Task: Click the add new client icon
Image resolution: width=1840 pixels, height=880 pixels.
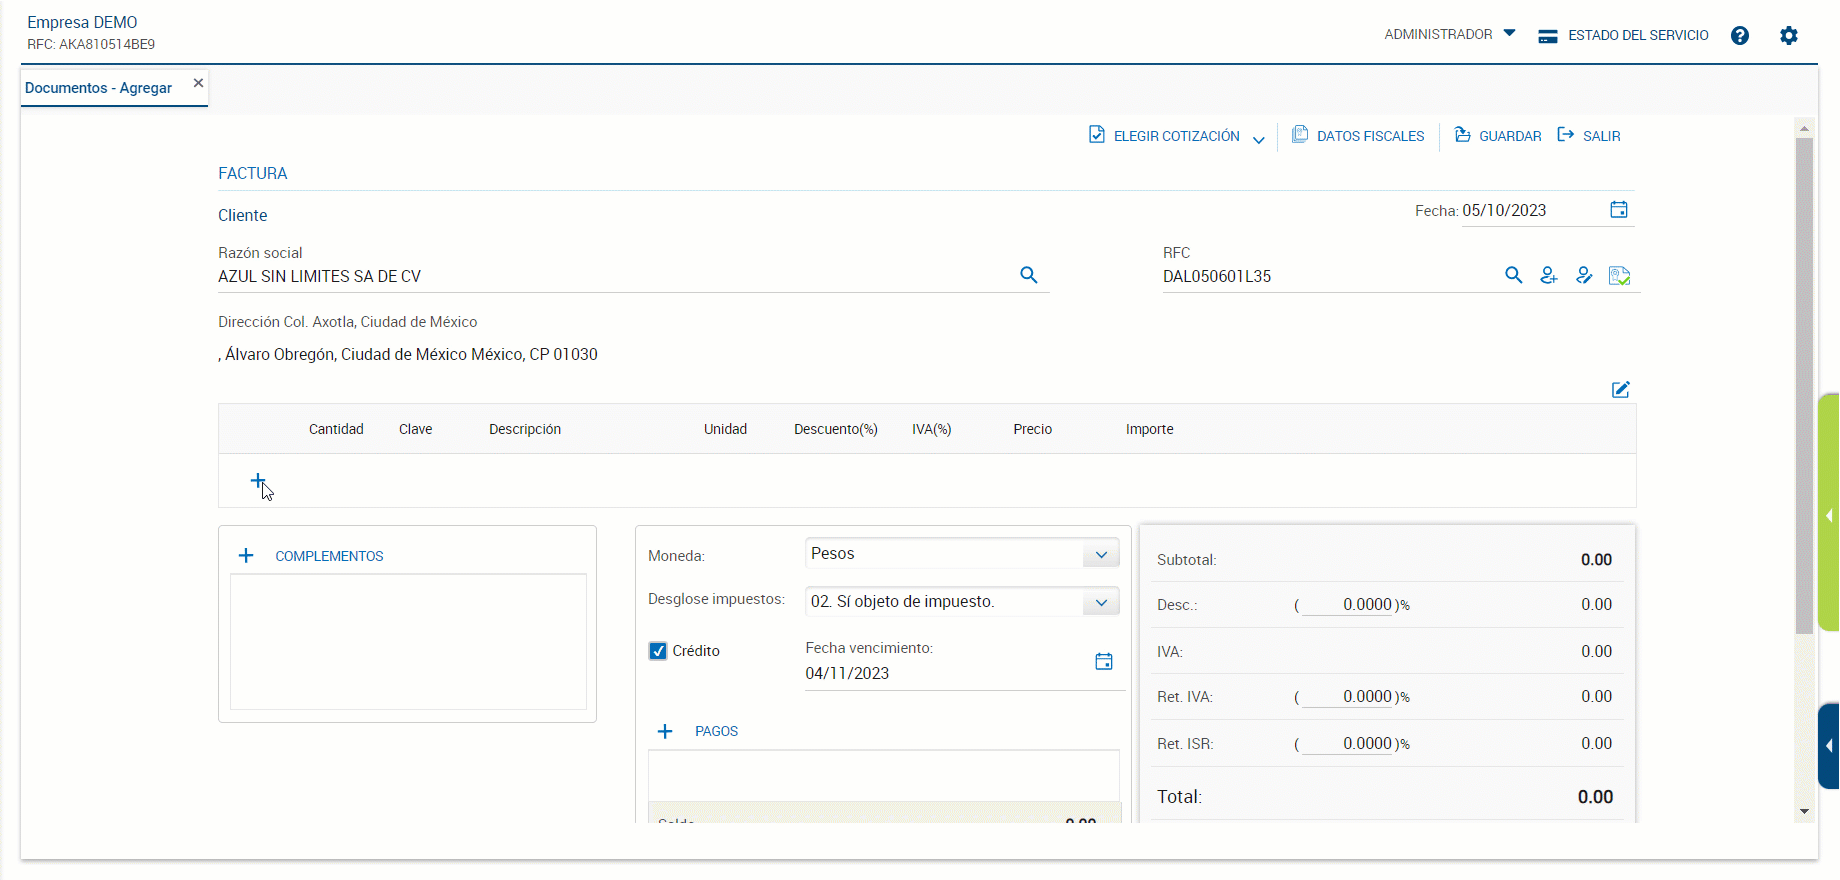Action: tap(1548, 275)
